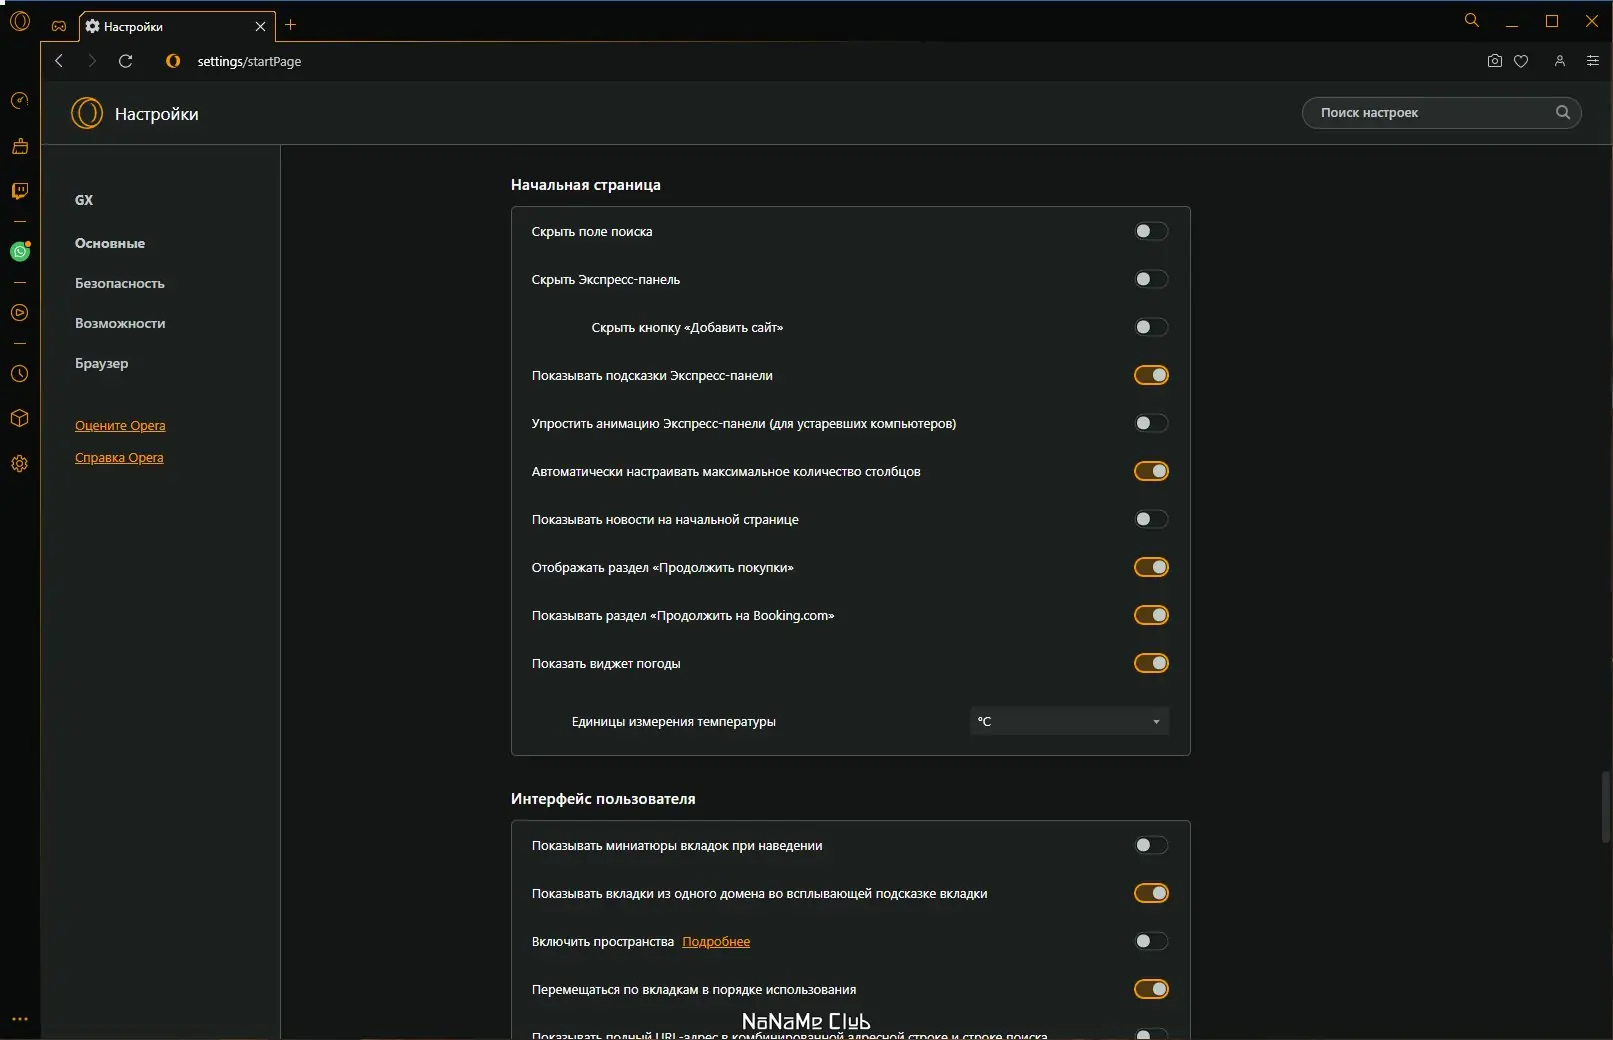Toggle 'Показывать новости на начальной странице'
The image size is (1613, 1040).
[x=1151, y=520]
